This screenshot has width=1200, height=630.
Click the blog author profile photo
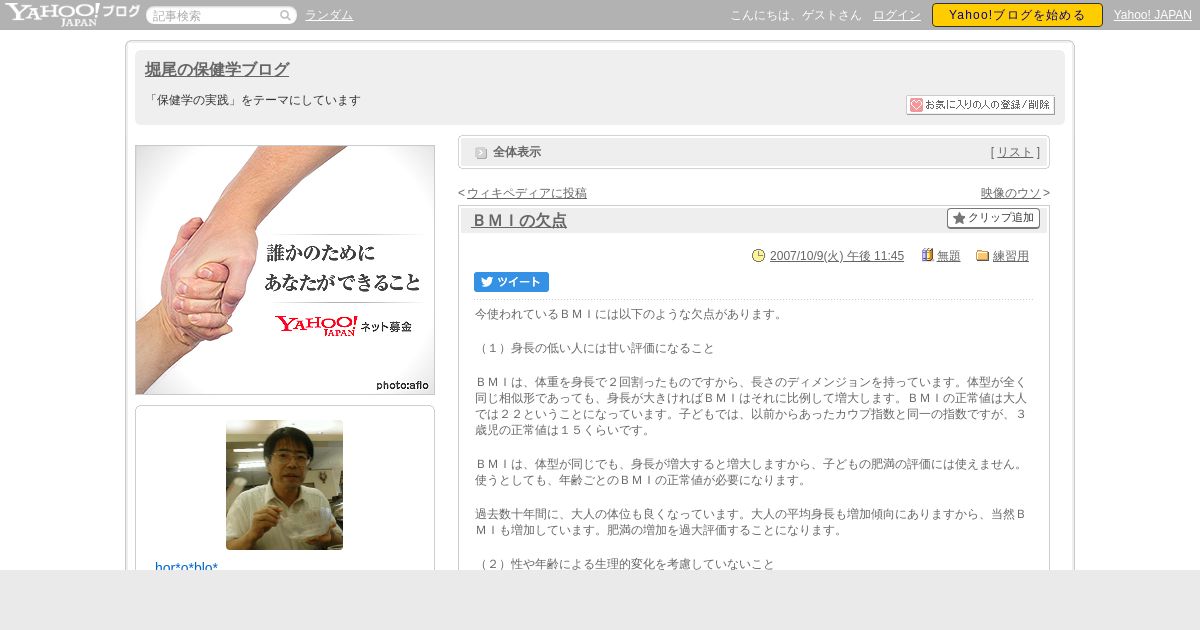click(284, 485)
